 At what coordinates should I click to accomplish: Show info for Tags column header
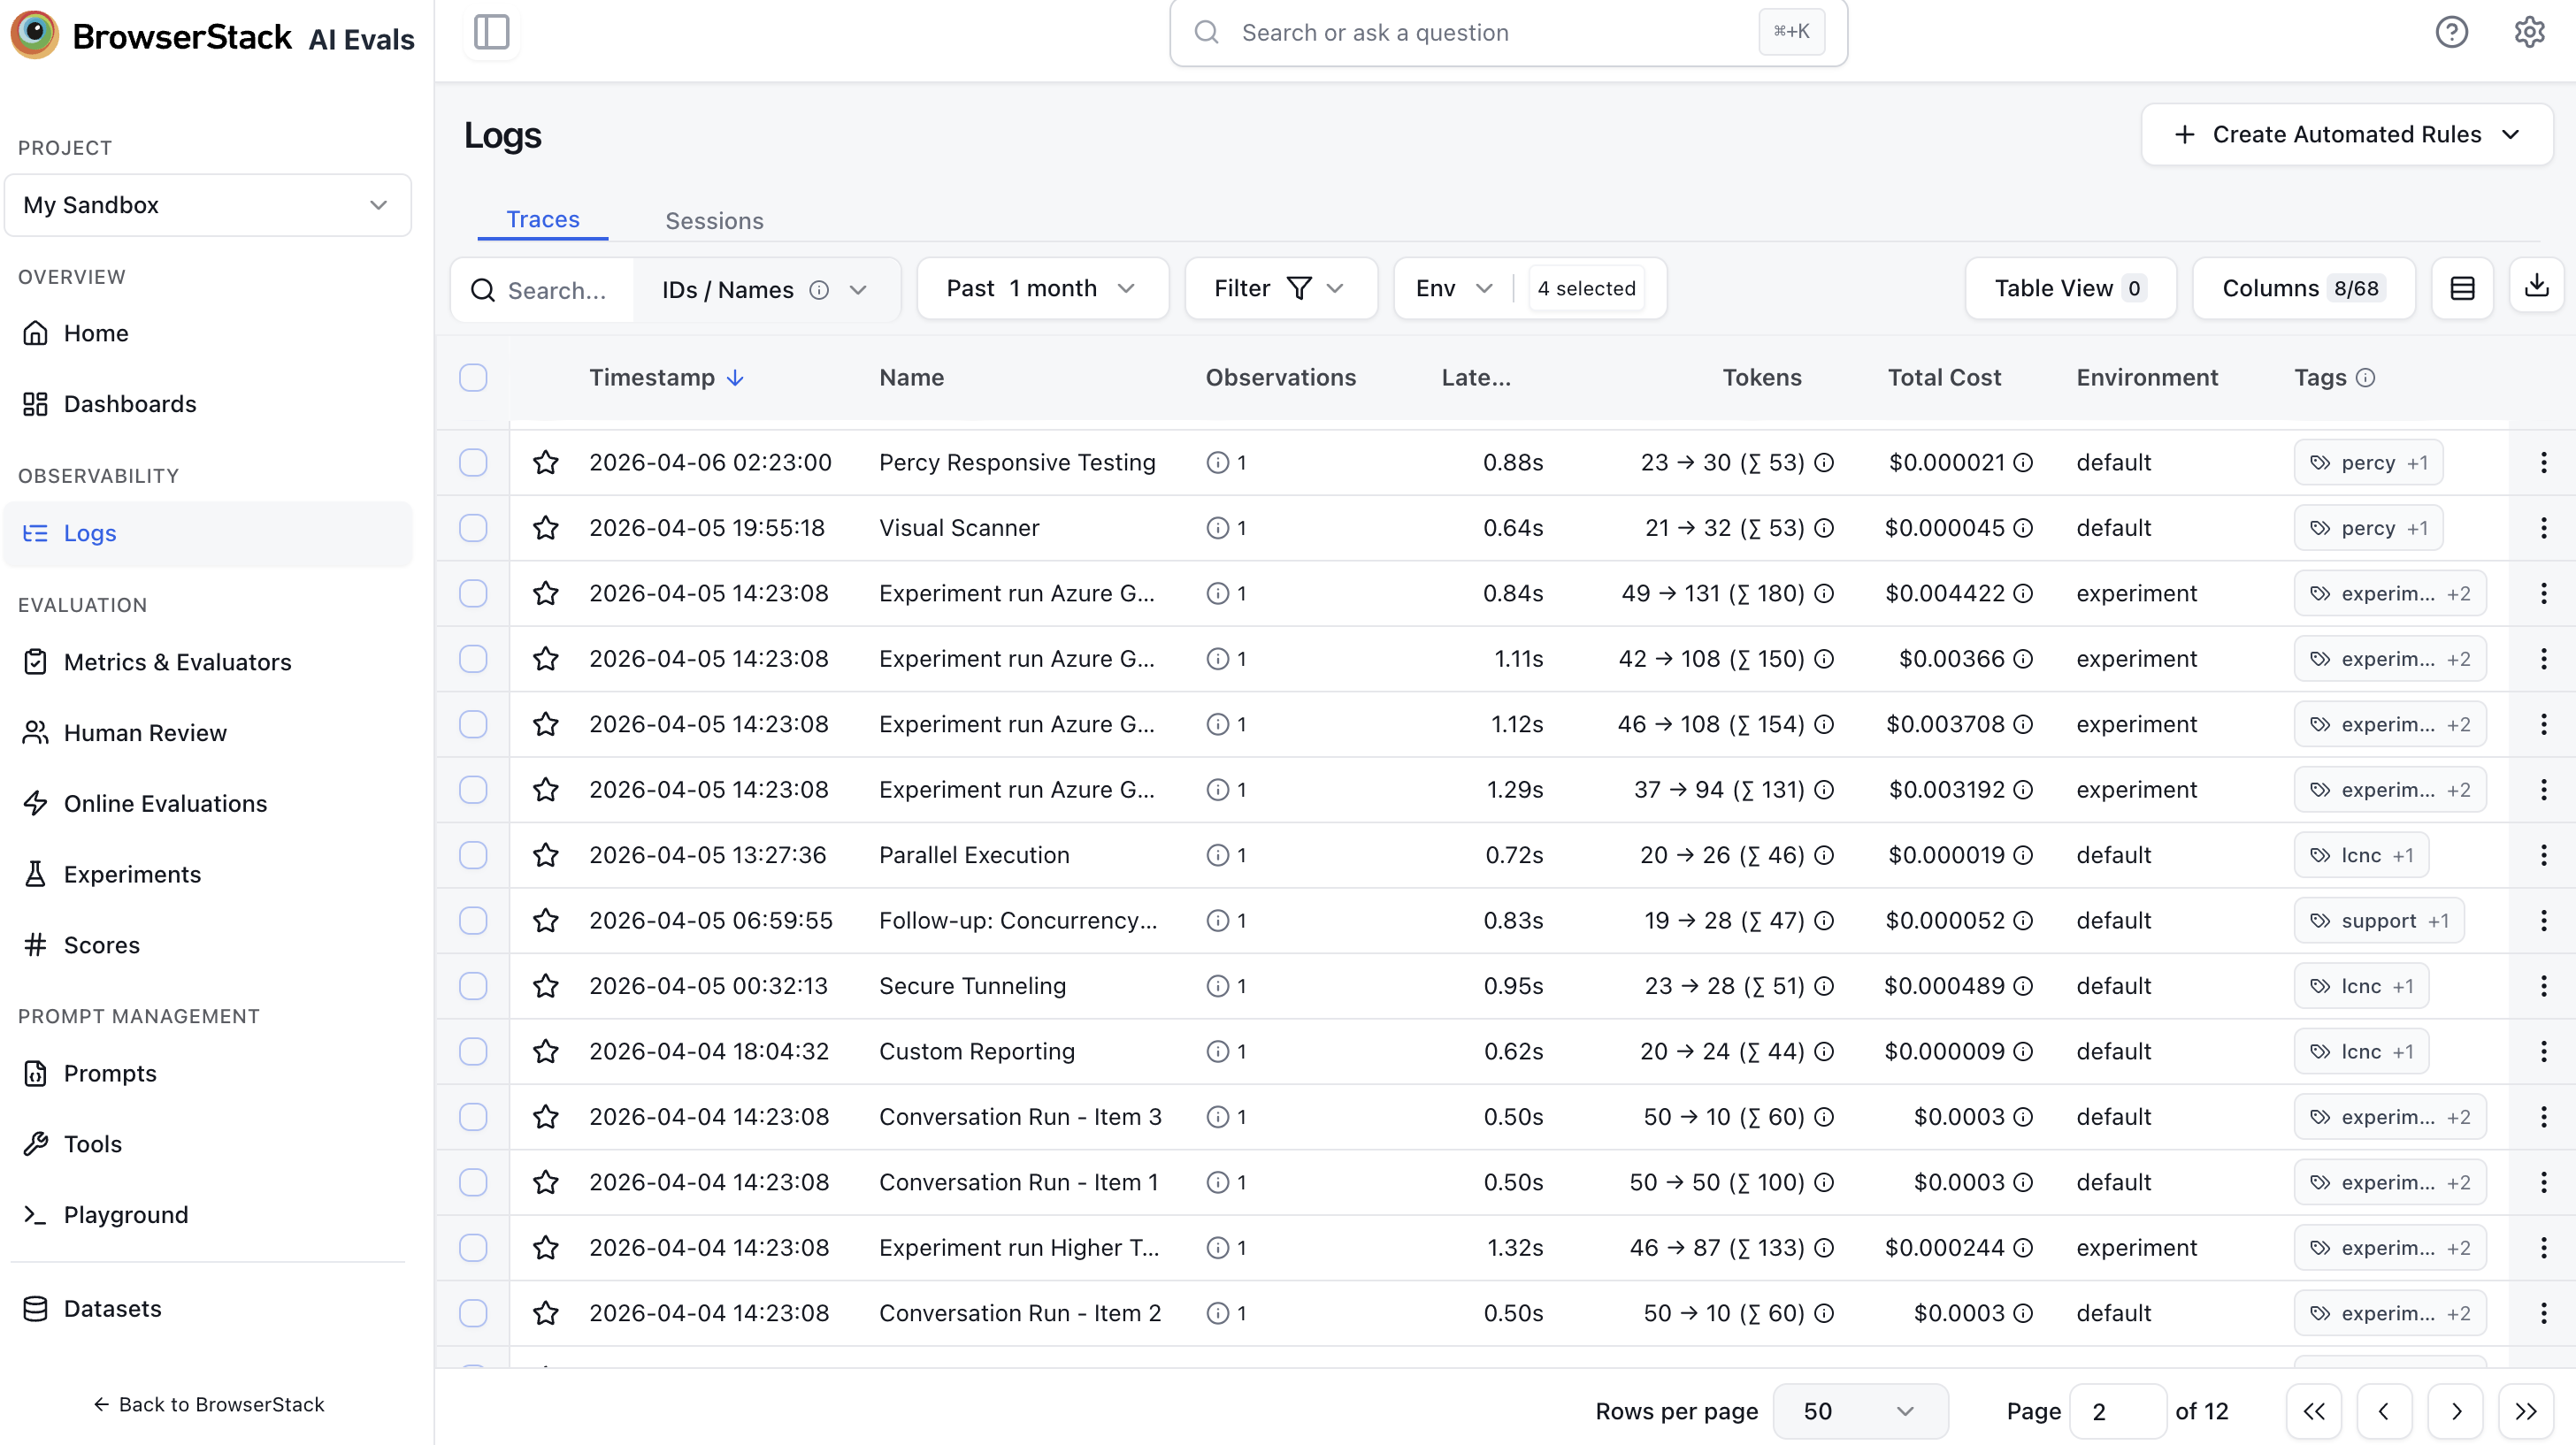(x=2365, y=378)
